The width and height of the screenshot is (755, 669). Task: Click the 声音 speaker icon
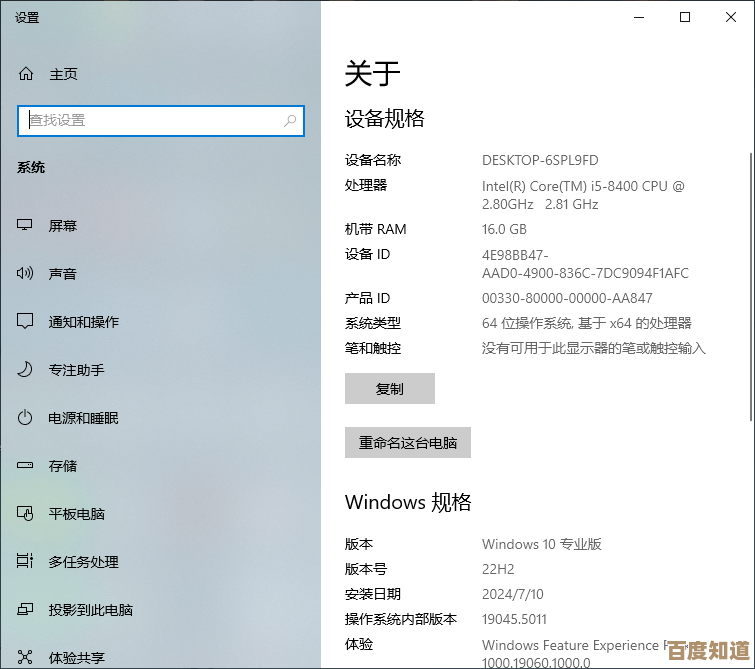25,274
